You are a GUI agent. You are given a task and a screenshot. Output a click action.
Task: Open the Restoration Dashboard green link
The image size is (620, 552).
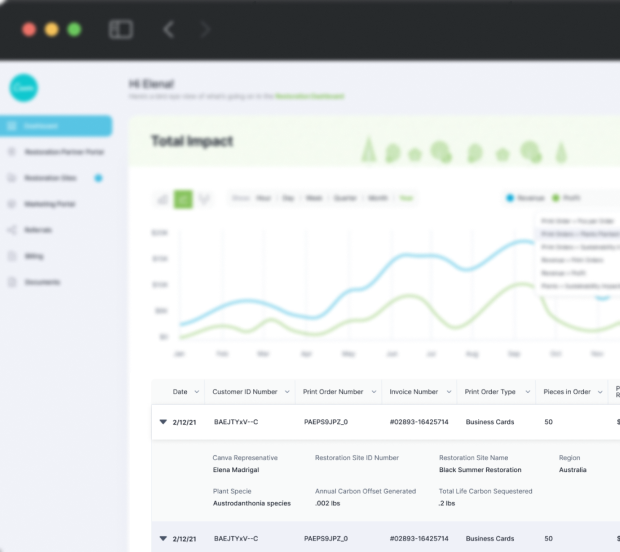click(310, 96)
